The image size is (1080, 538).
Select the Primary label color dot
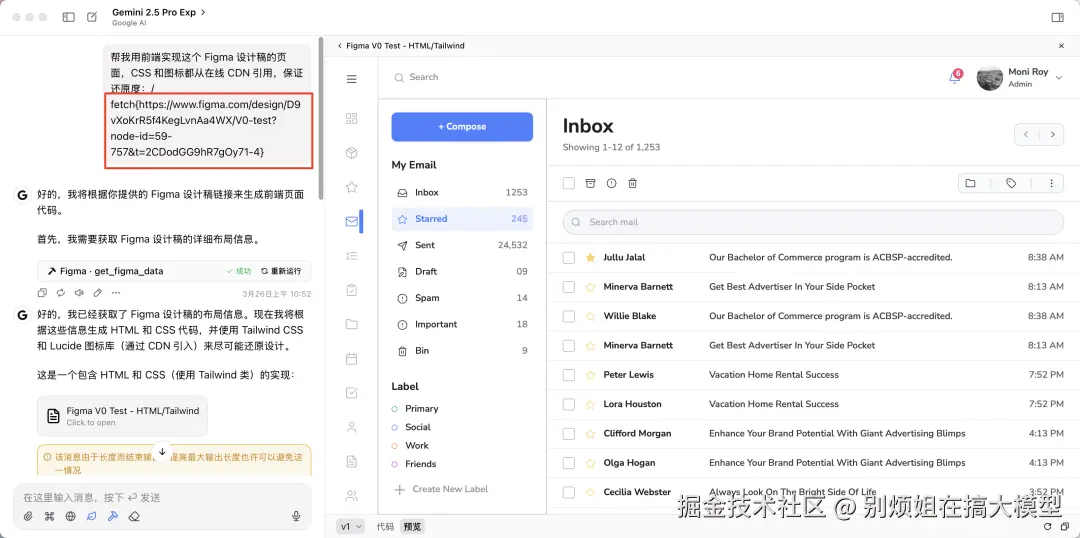click(x=395, y=408)
